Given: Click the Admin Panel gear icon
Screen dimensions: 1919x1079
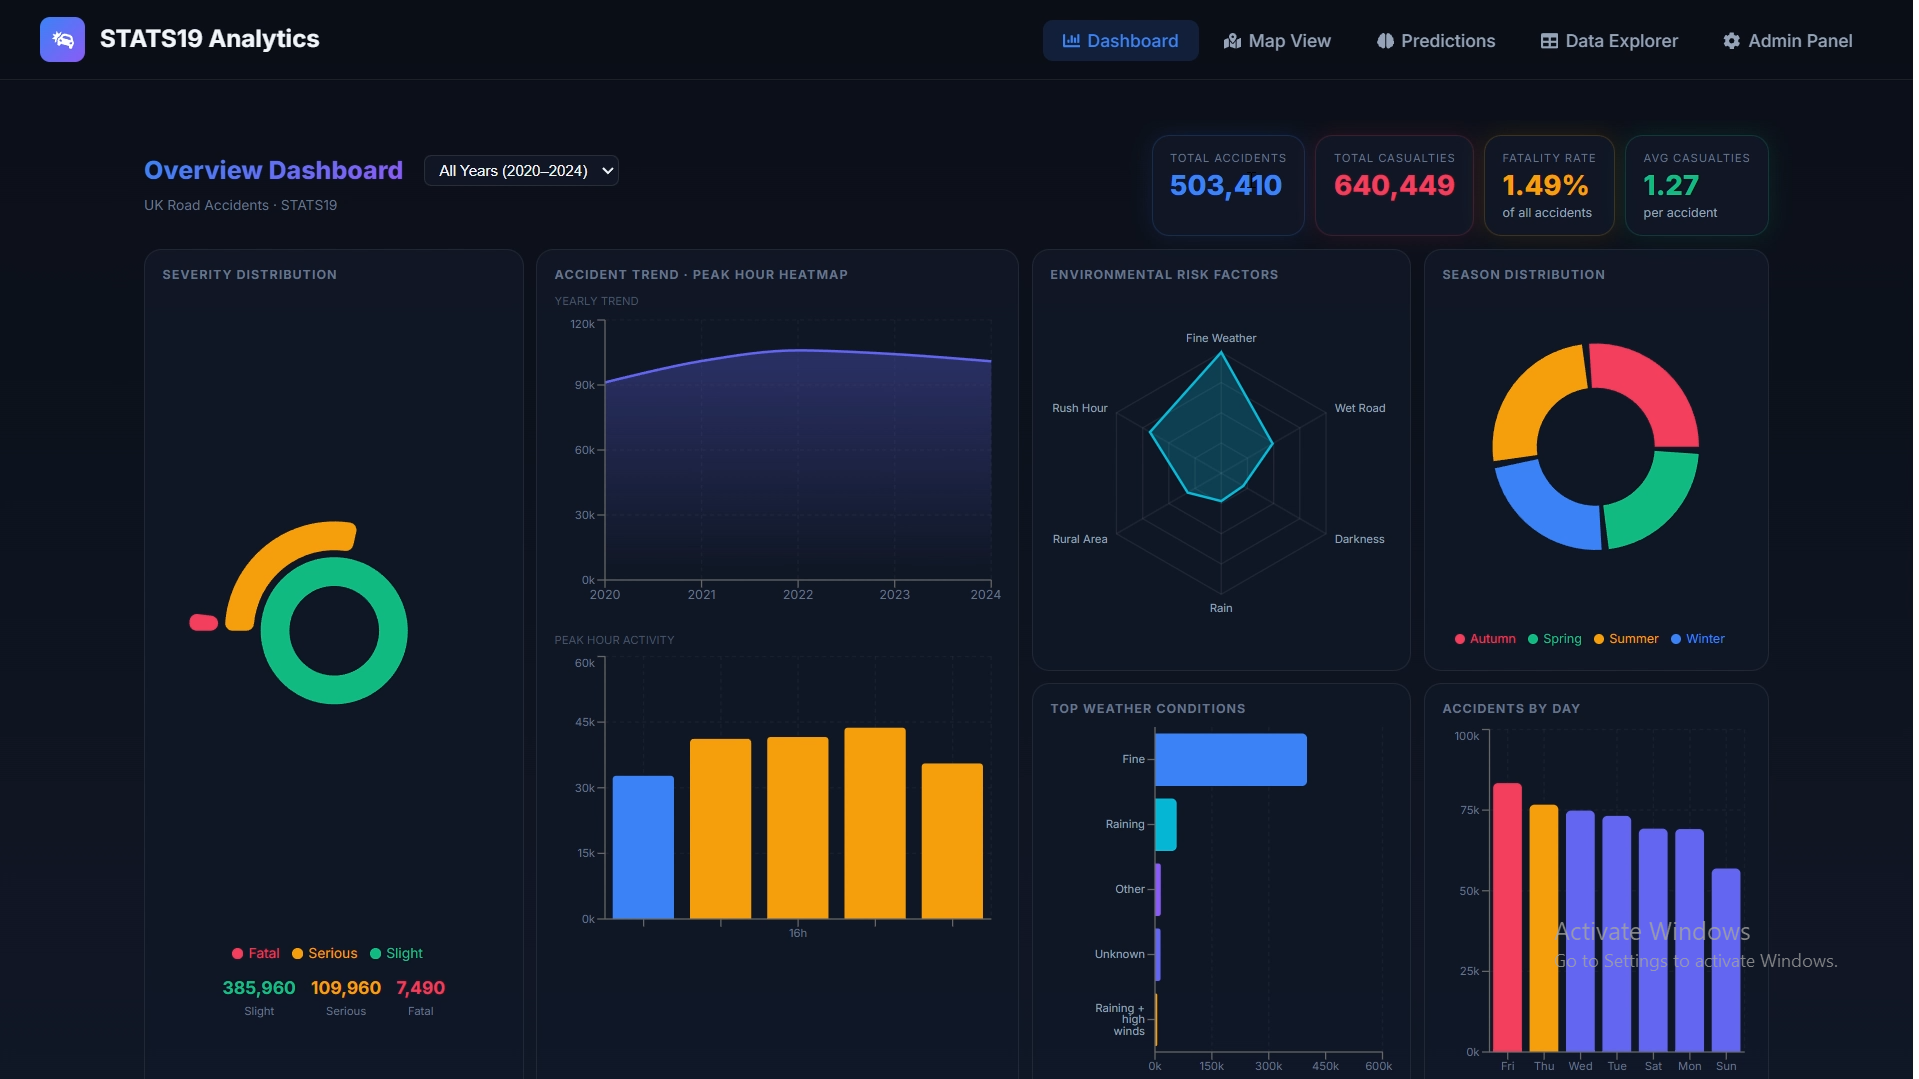Looking at the screenshot, I should click(1731, 41).
